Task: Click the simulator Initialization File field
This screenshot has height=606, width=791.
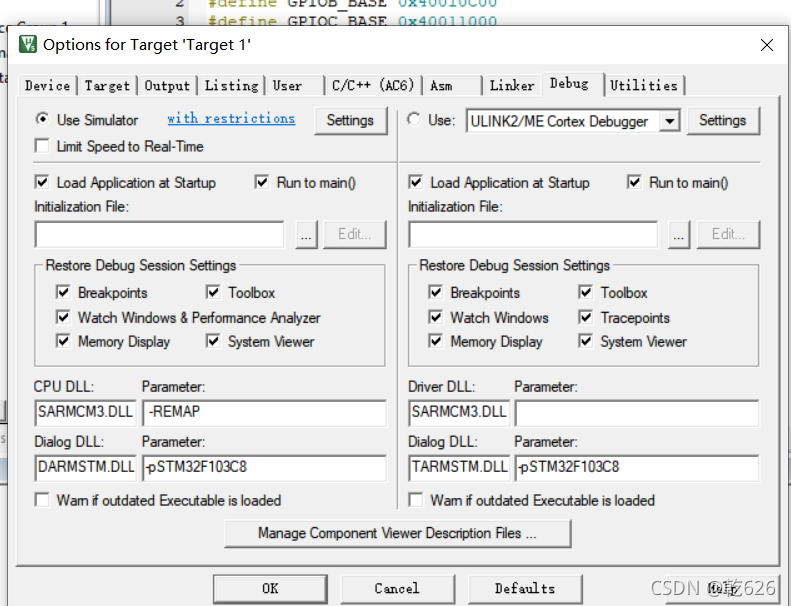Action: pos(159,234)
